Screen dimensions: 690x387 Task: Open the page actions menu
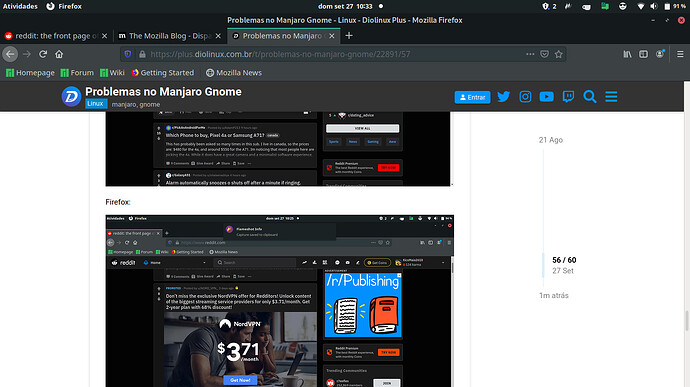pyautogui.click(x=530, y=54)
